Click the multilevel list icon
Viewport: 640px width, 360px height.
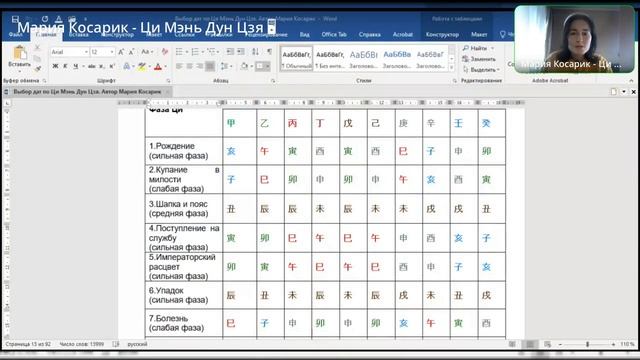(x=212, y=52)
